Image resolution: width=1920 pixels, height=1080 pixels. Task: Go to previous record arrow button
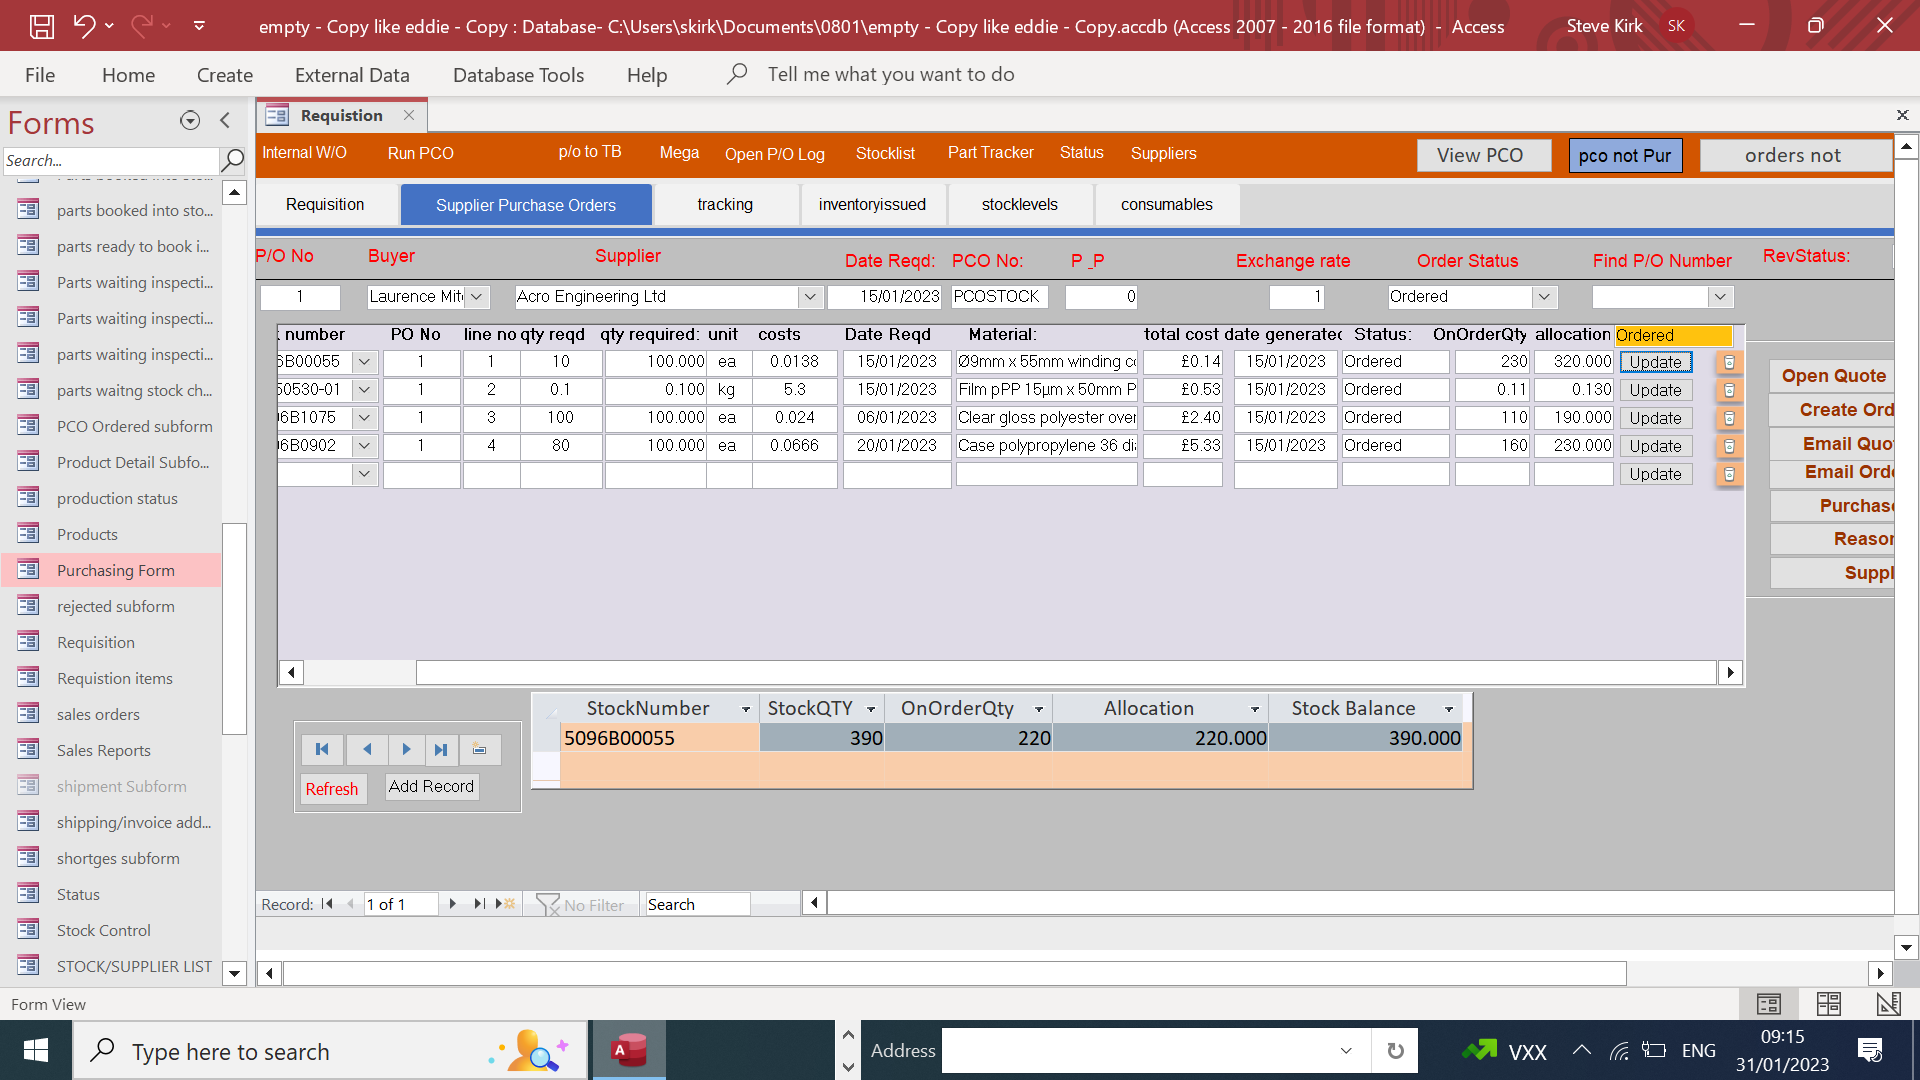[367, 749]
